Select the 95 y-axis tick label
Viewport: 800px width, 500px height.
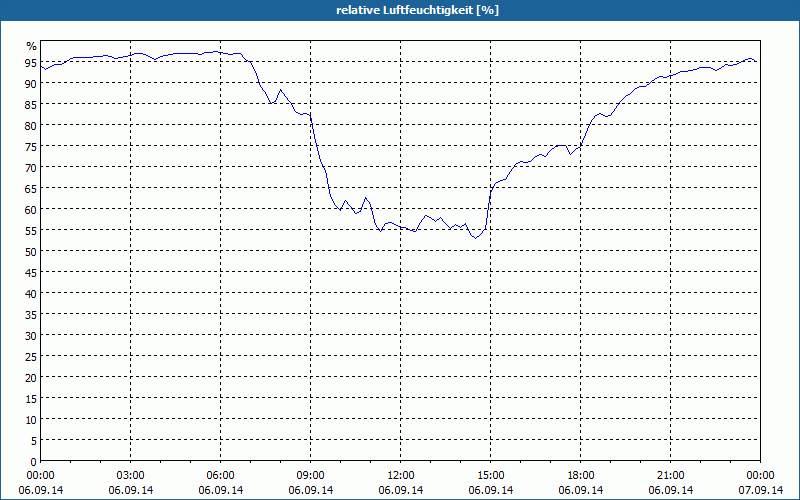coord(30,62)
